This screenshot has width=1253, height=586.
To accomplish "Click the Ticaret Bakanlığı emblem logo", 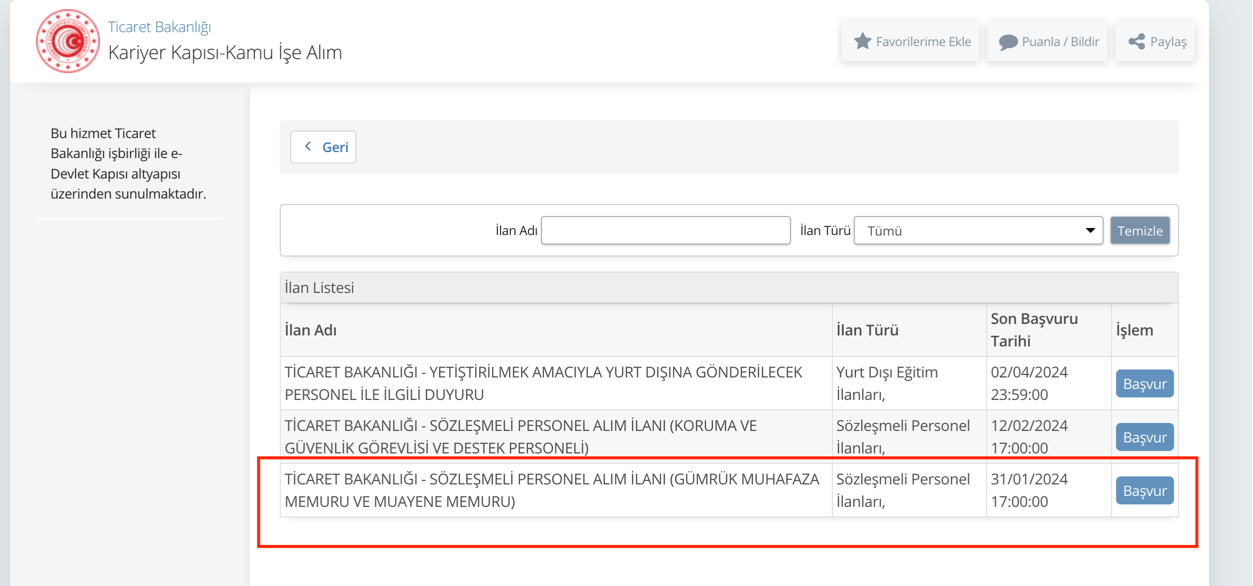I will [x=68, y=41].
